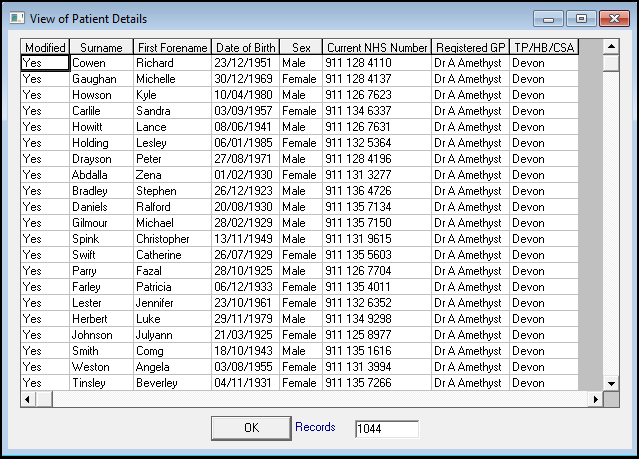Click the Records count input field

[386, 428]
